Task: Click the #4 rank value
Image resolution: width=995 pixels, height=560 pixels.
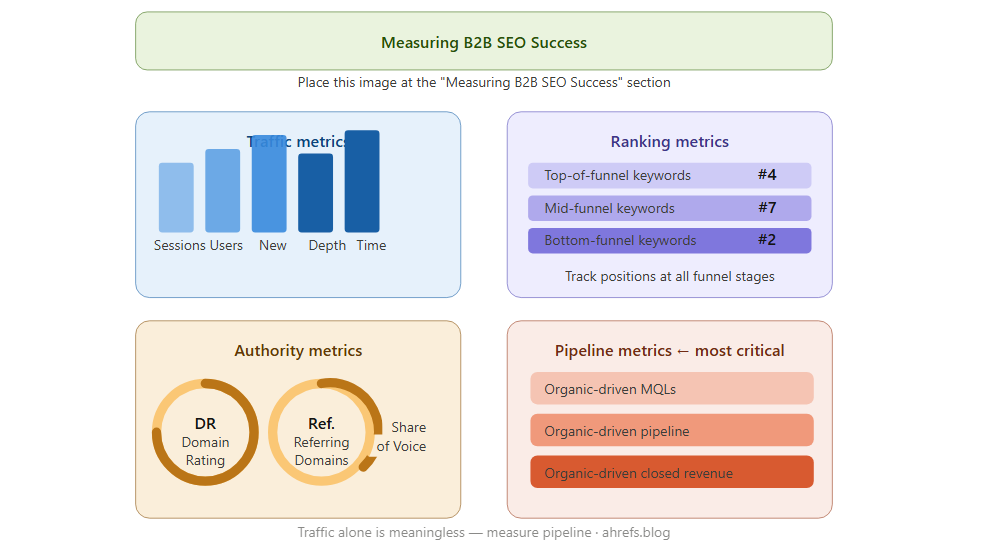Action: click(767, 175)
